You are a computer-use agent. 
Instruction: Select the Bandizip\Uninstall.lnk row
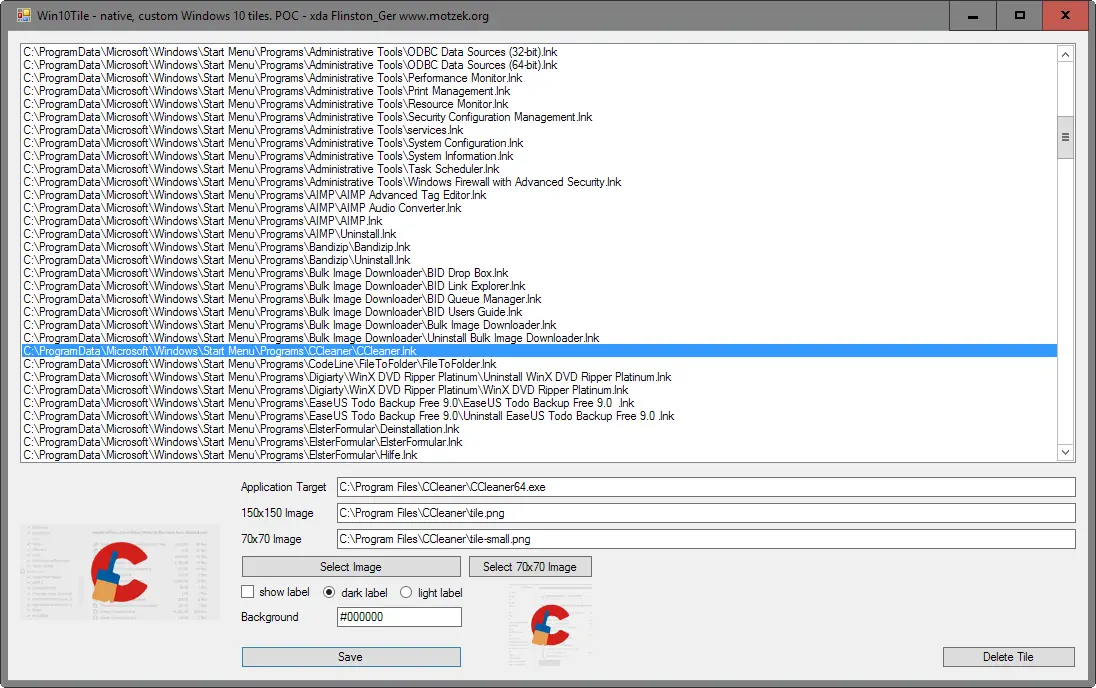click(x=539, y=260)
